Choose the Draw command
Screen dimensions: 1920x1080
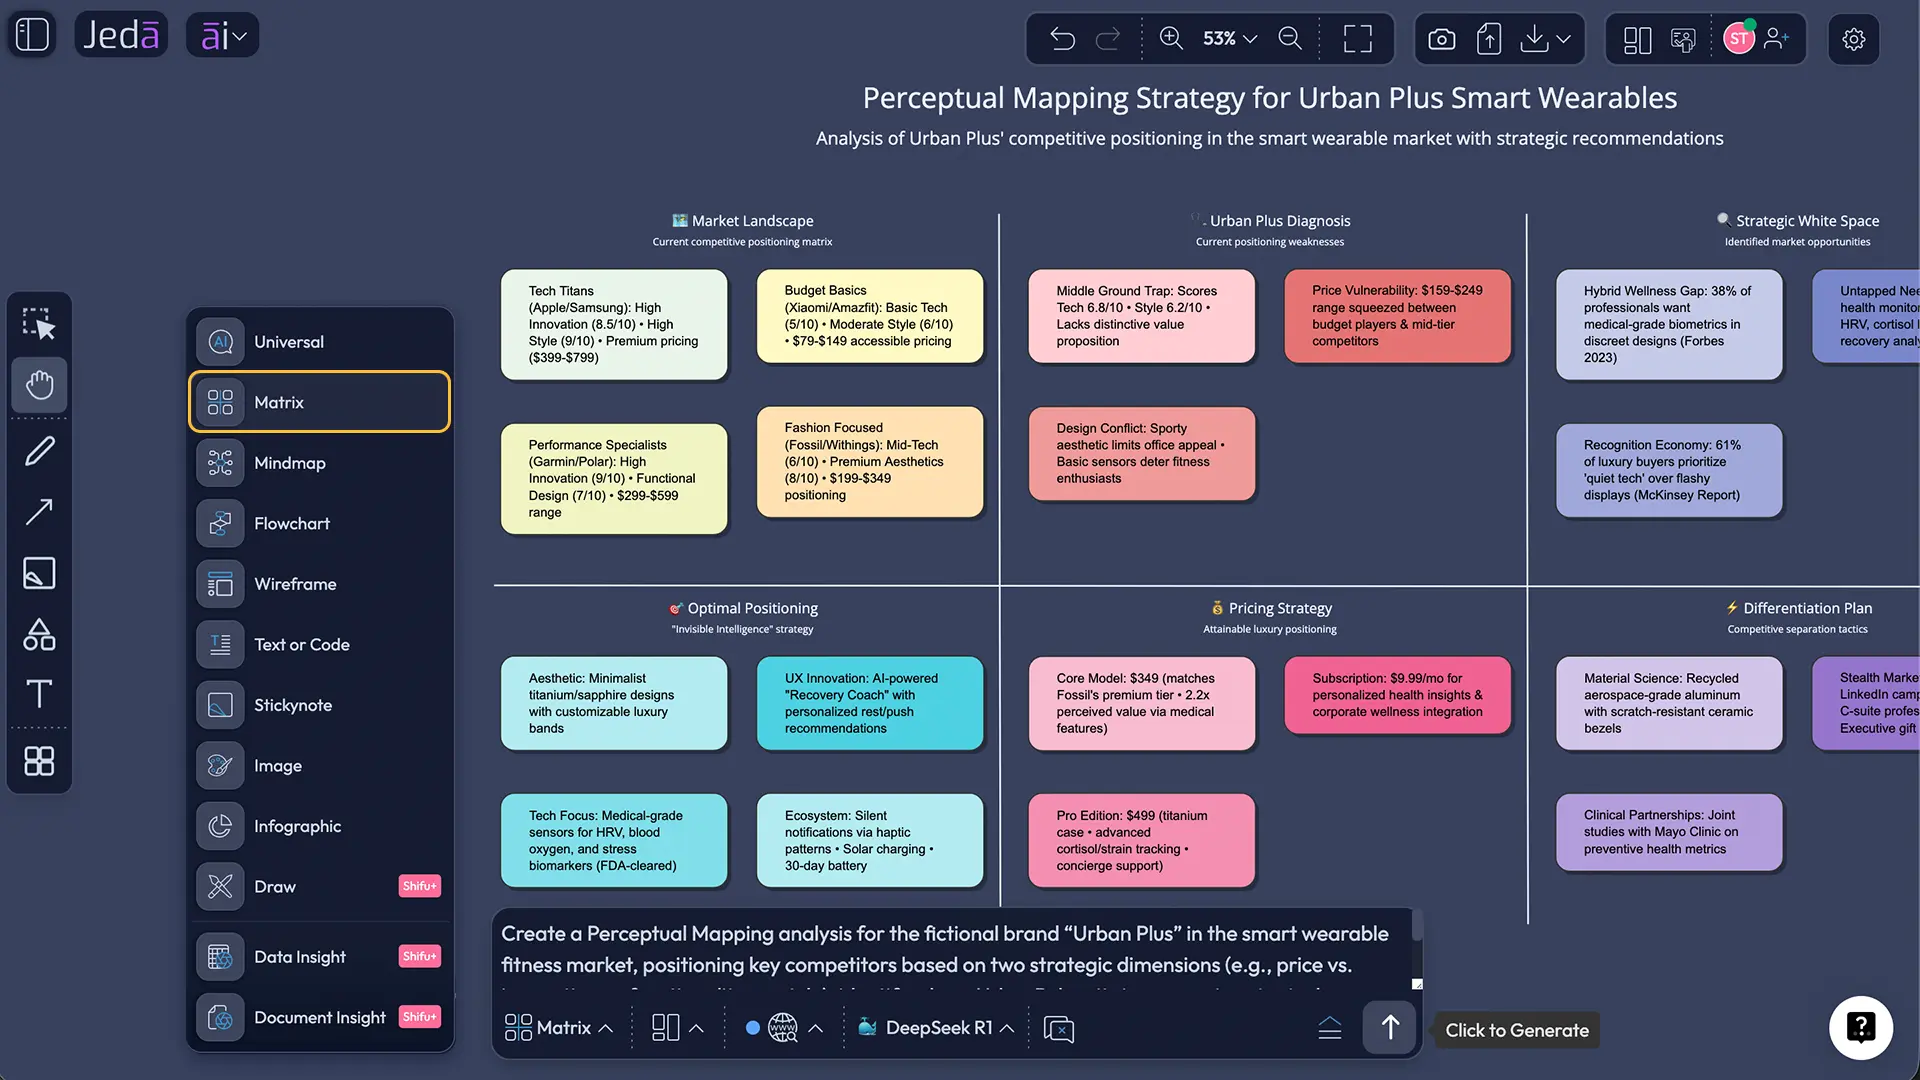(319, 887)
